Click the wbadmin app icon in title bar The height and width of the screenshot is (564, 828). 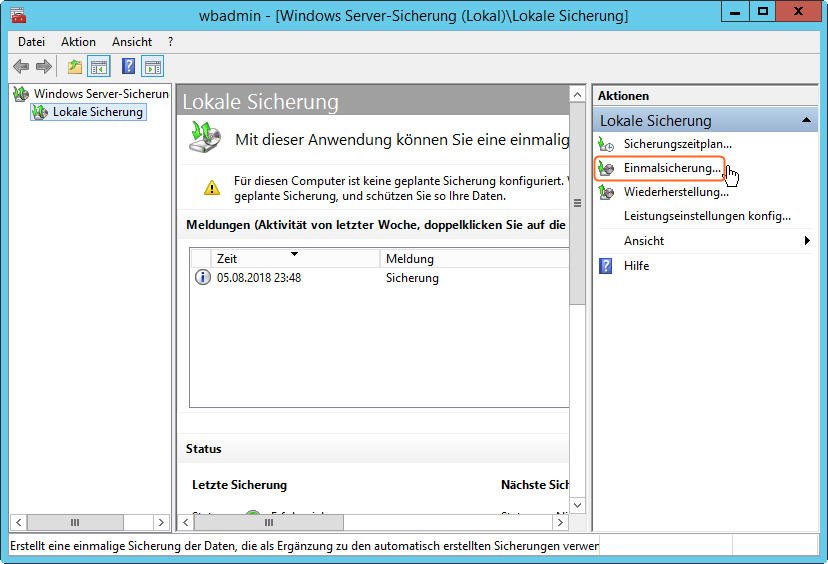coord(18,15)
